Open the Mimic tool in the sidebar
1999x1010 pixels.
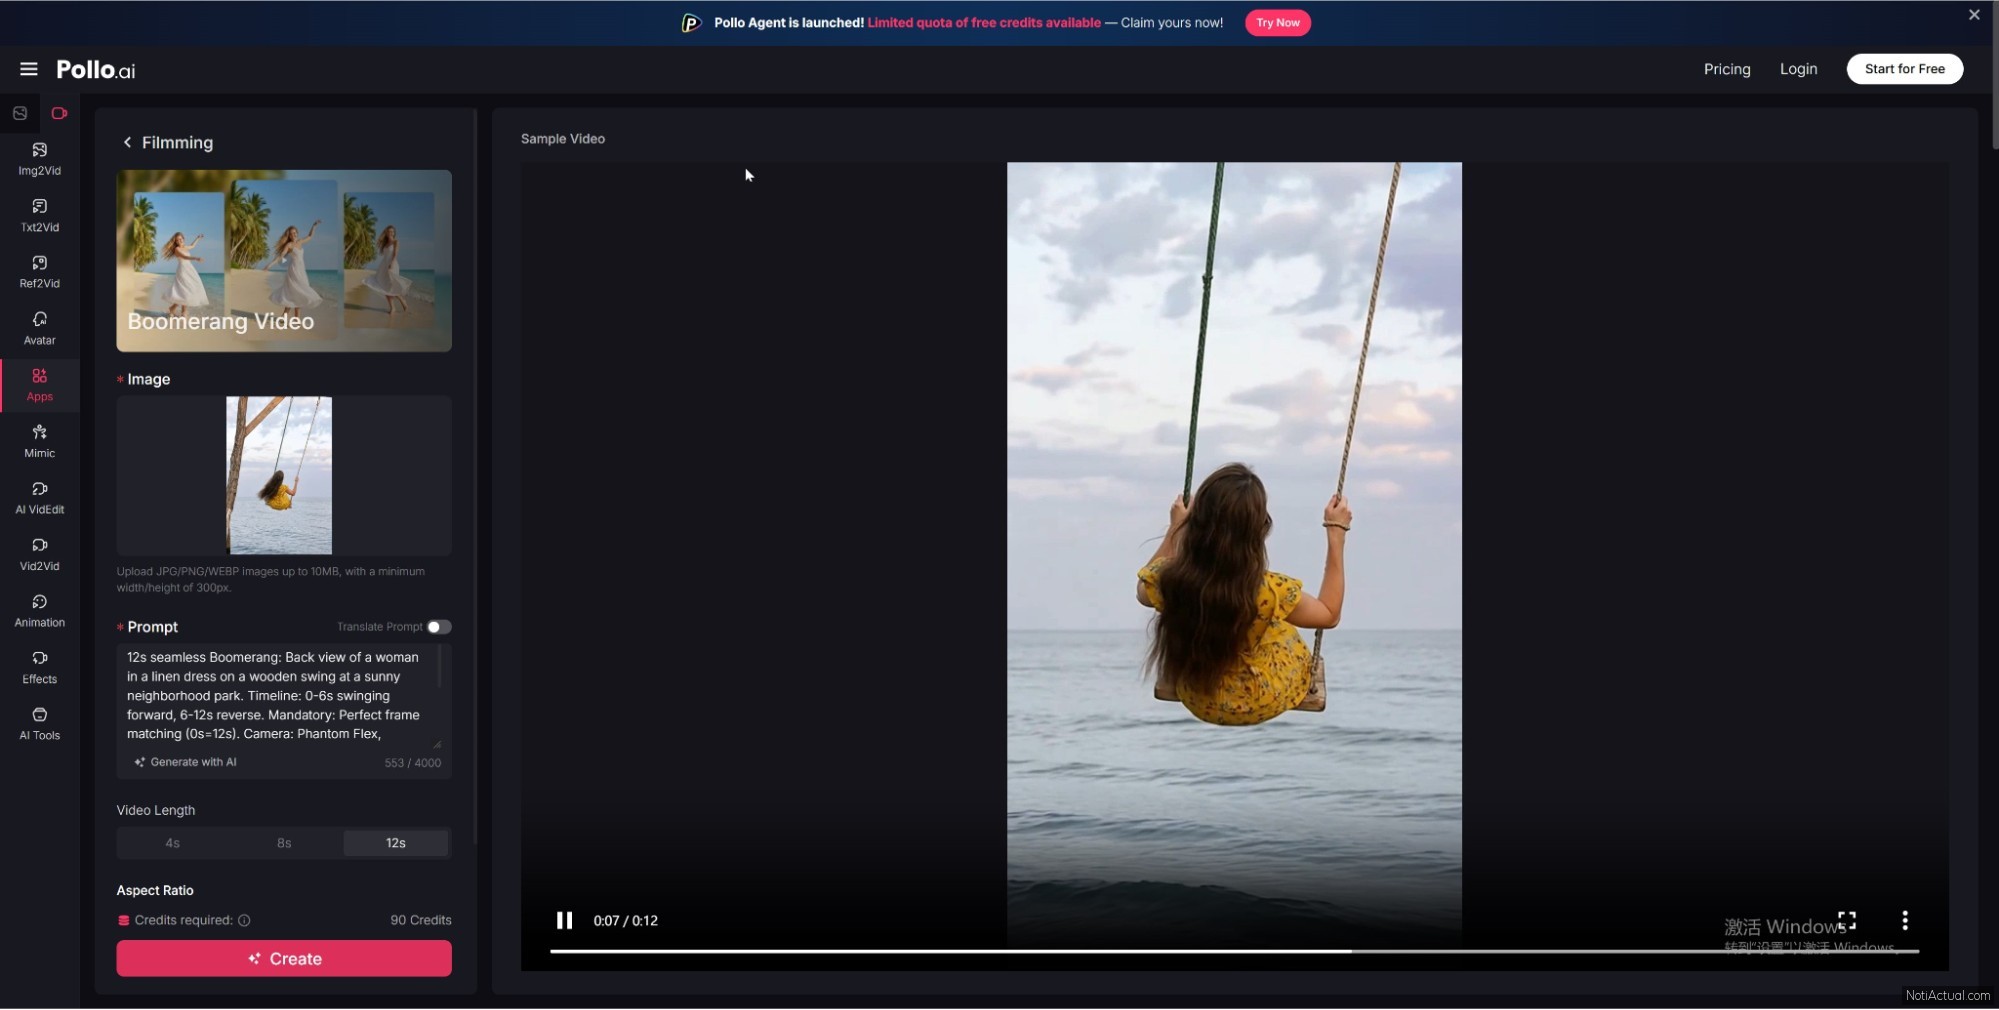click(x=39, y=441)
